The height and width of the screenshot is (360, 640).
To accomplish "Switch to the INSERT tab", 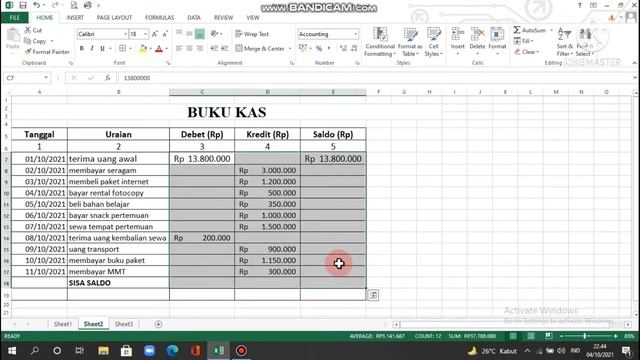I will click(75, 18).
